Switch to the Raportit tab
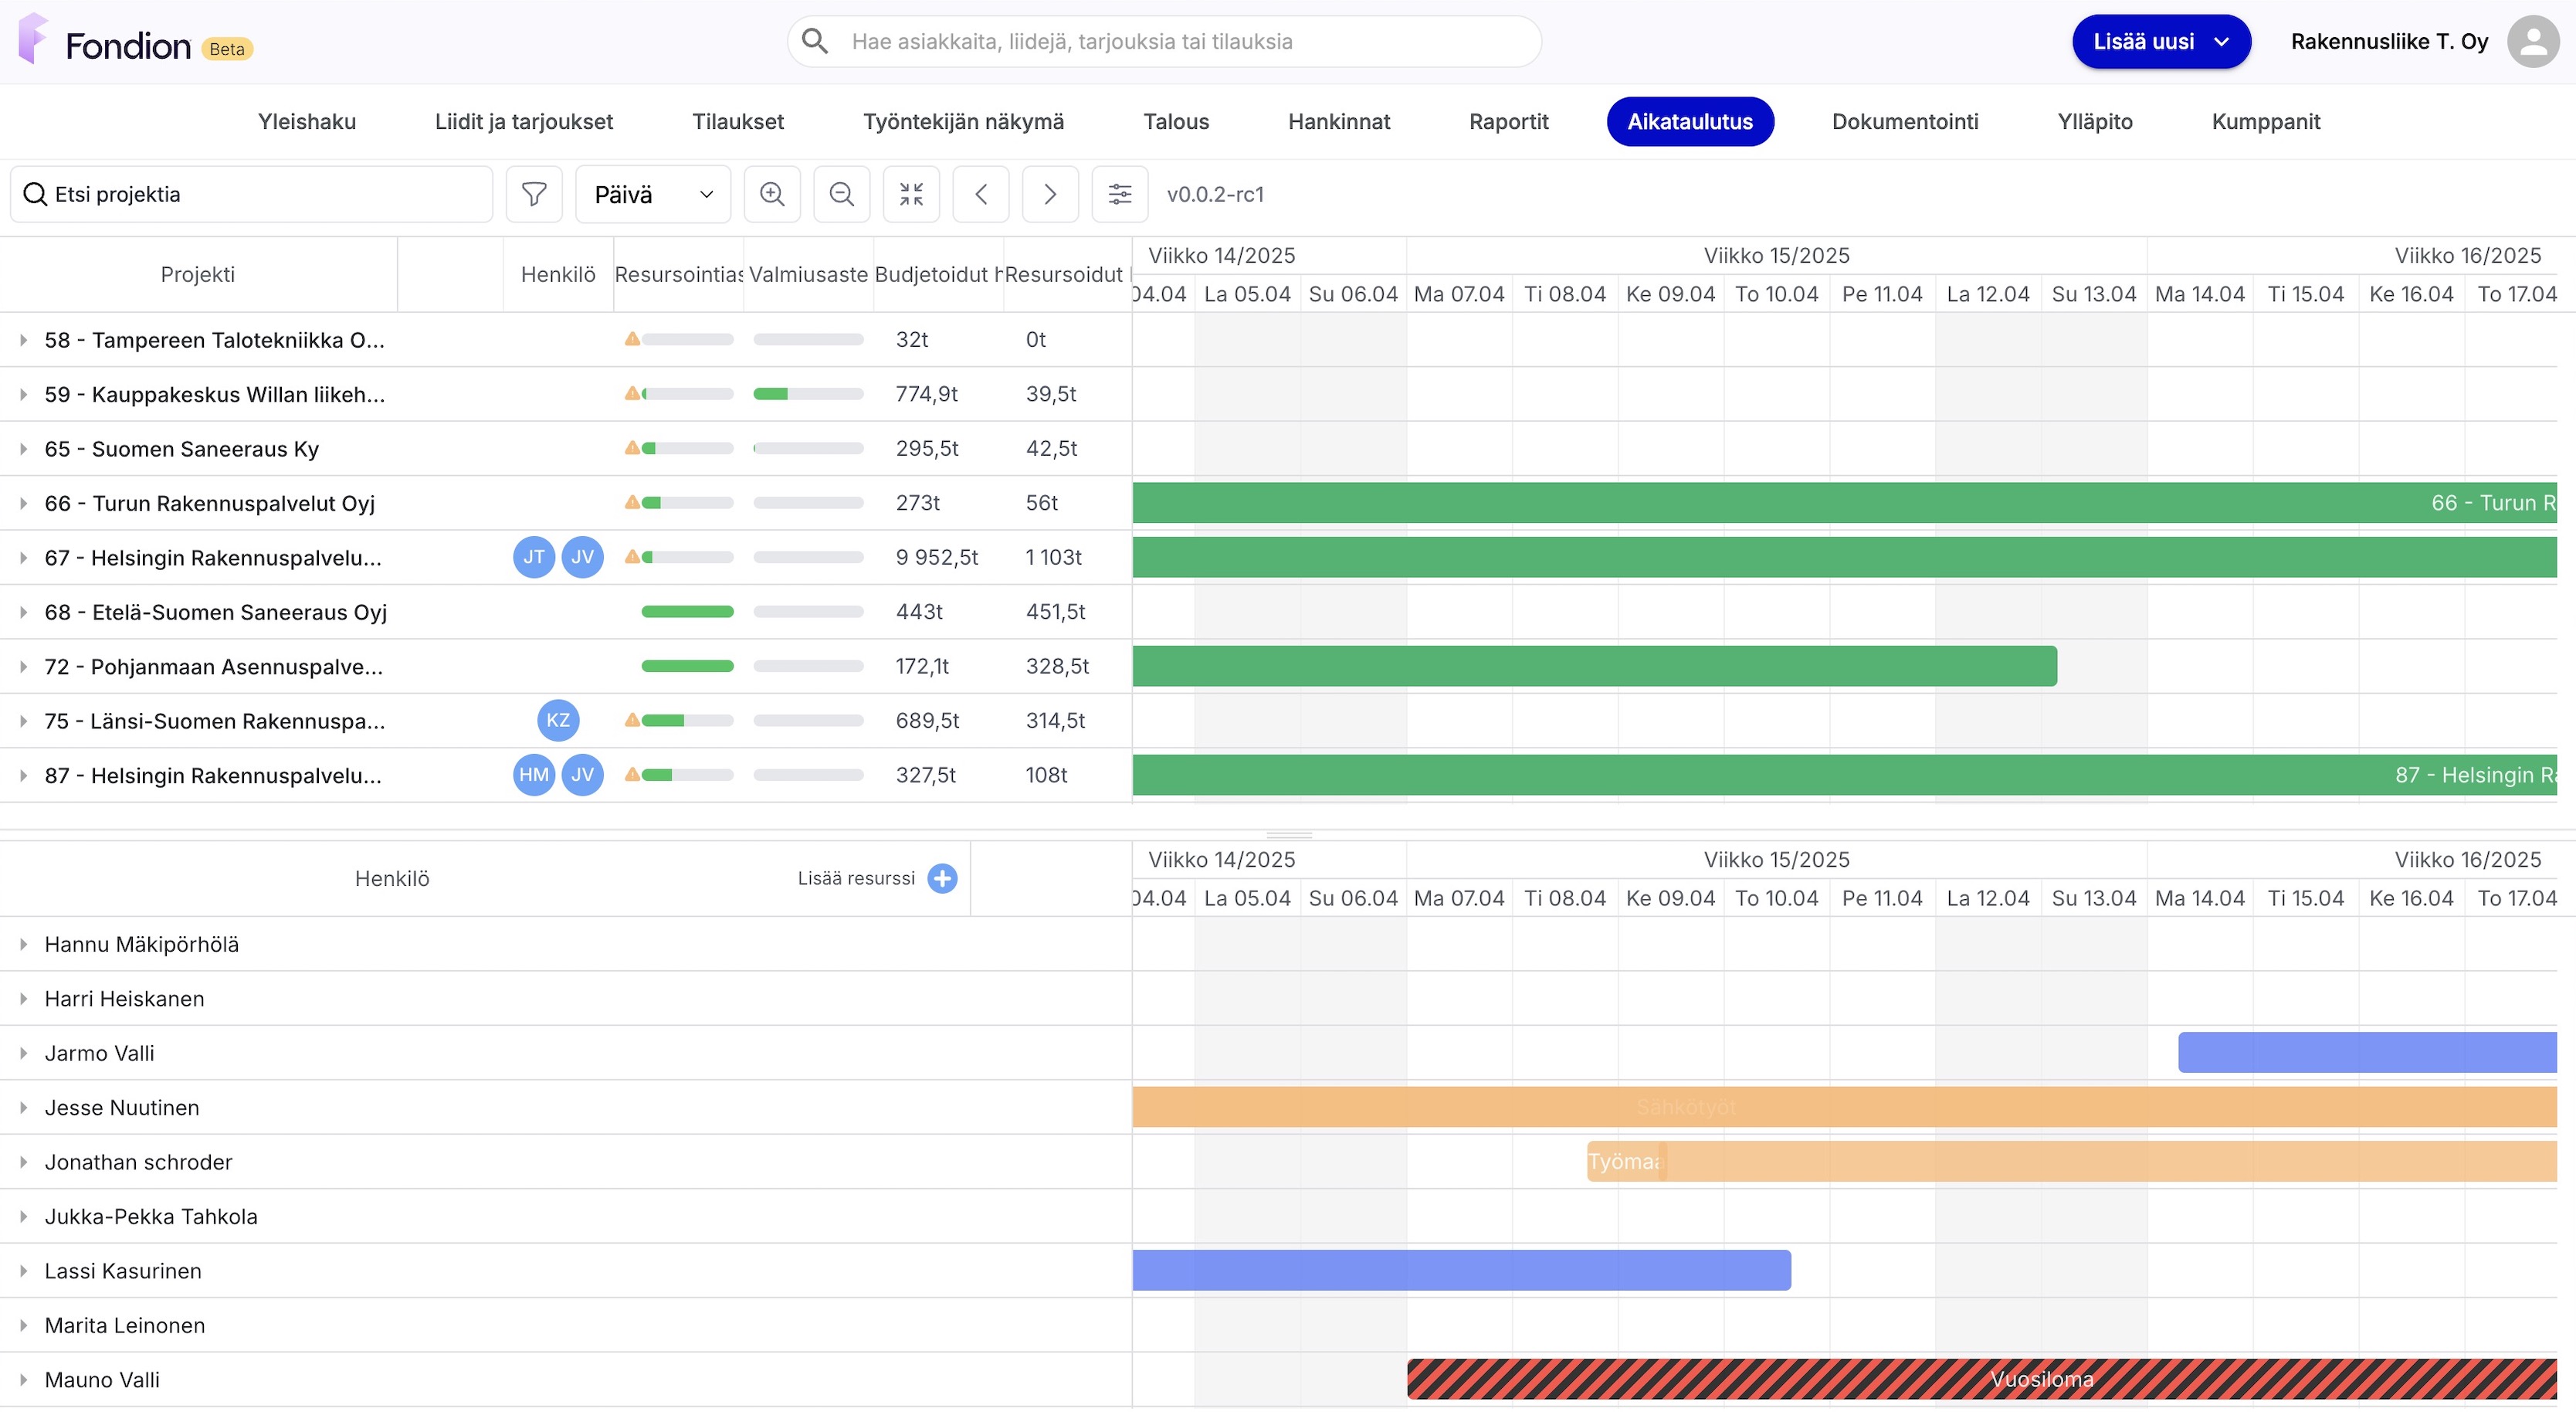The image size is (2576, 1412). [1508, 122]
